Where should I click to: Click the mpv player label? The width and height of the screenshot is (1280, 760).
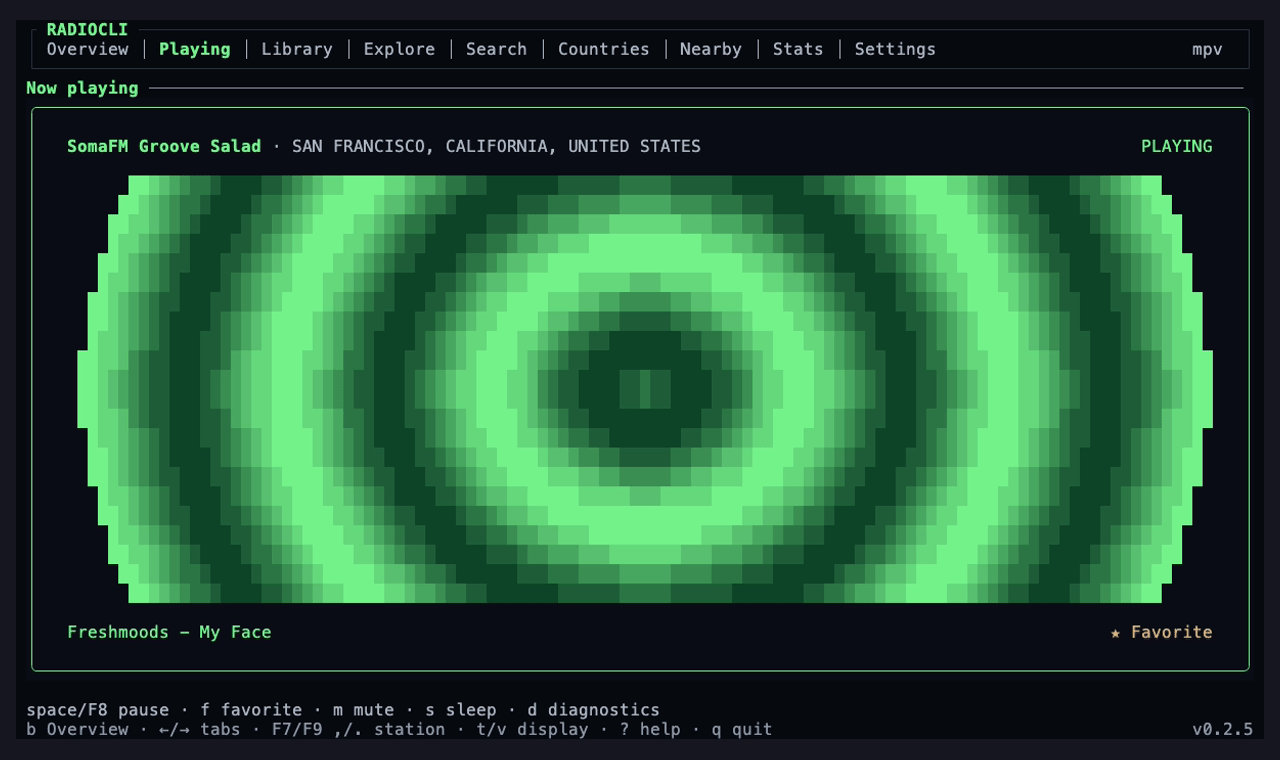click(1207, 49)
